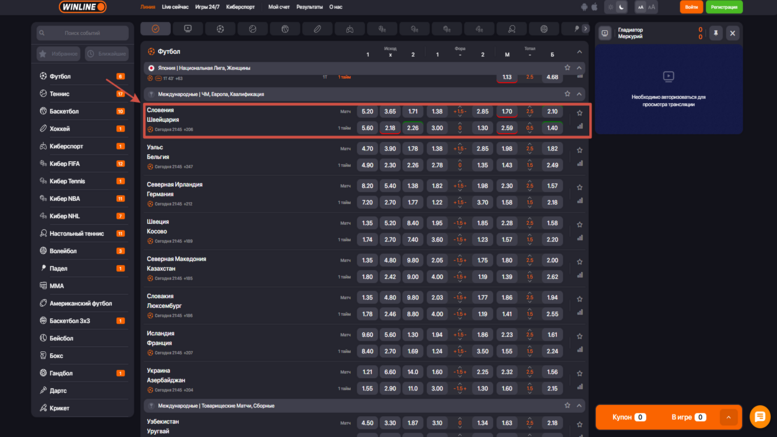Select the video broadcast filter icon
Screen dimensions: 777x437
tap(187, 29)
